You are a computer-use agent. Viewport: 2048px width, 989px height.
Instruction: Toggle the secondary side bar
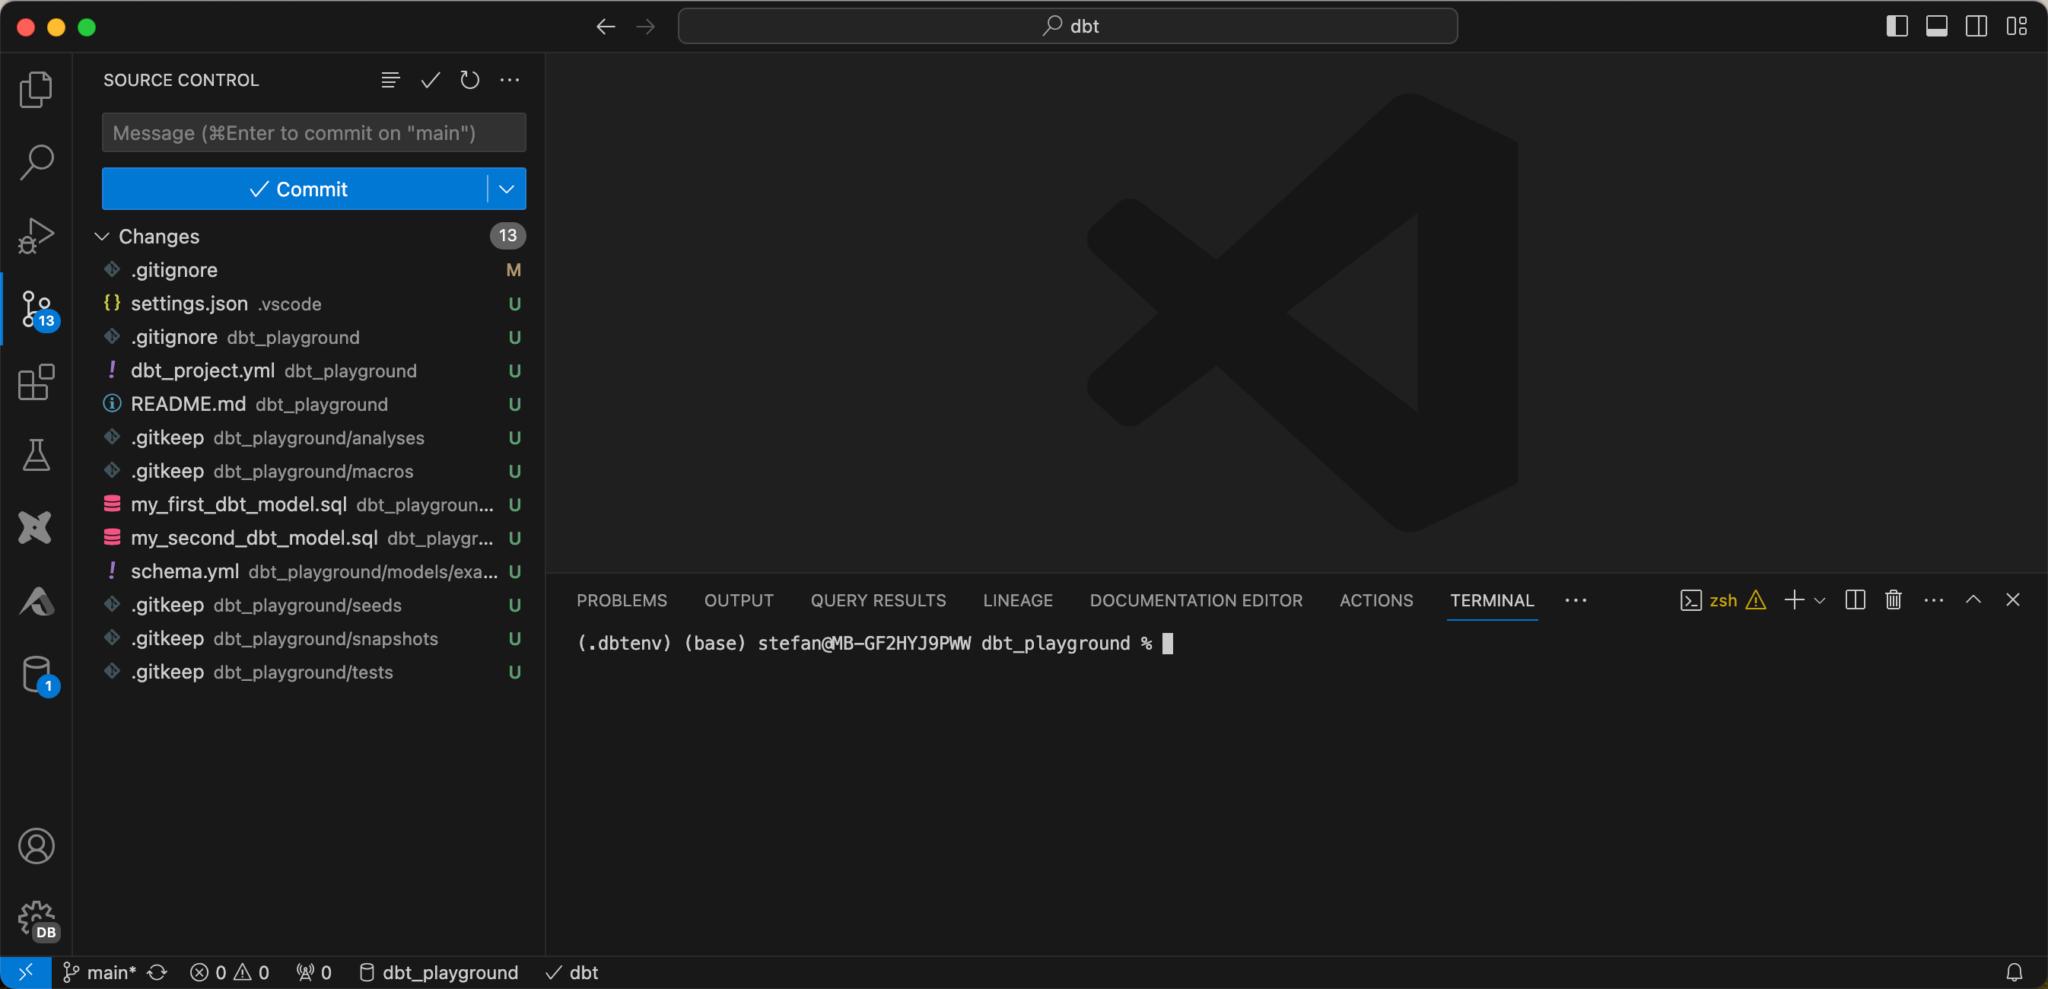pyautogui.click(x=1977, y=26)
